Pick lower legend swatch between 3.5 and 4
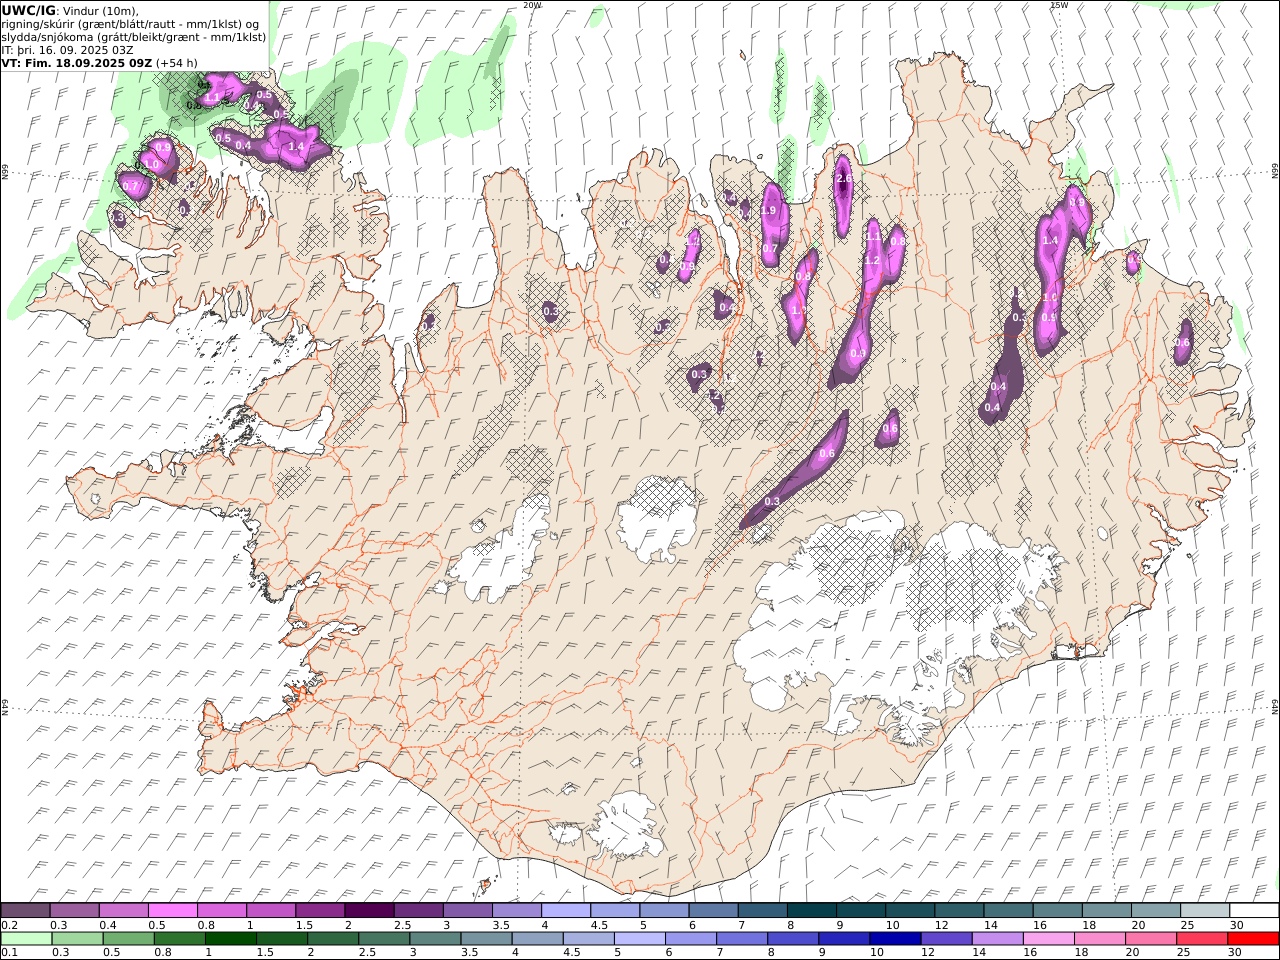The height and width of the screenshot is (960, 1280). [485, 938]
